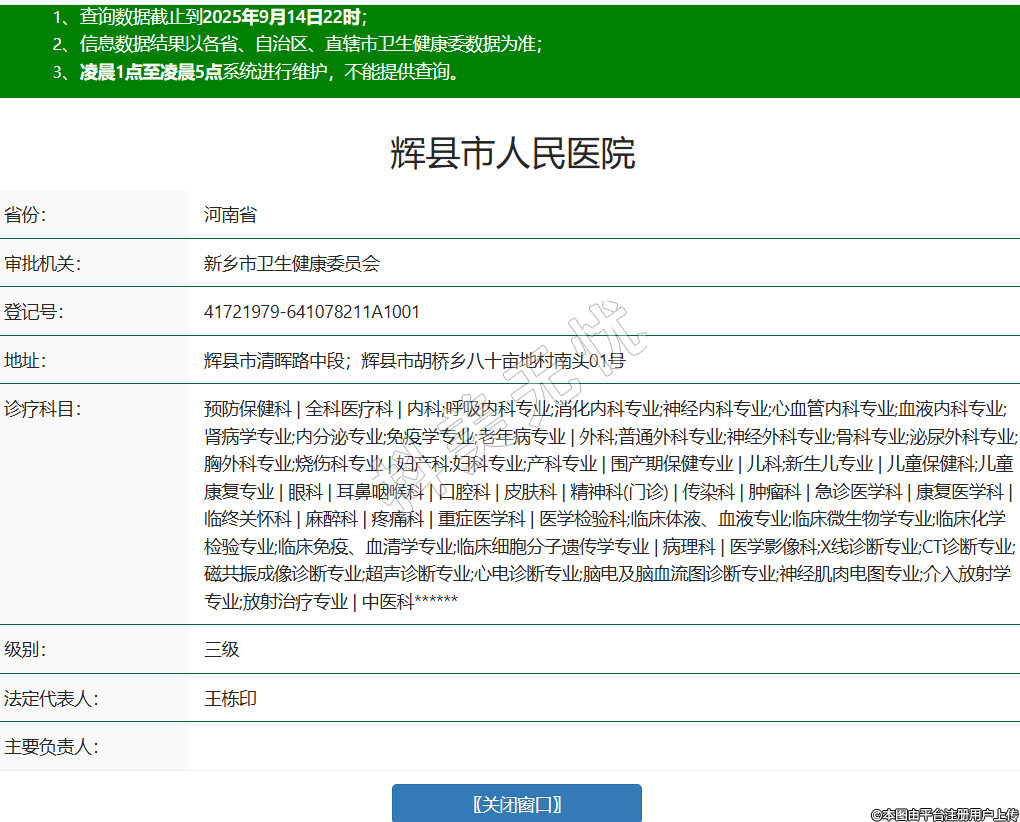Select the 诊疗科目 row label
This screenshot has height=822, width=1020.
(x=42, y=409)
